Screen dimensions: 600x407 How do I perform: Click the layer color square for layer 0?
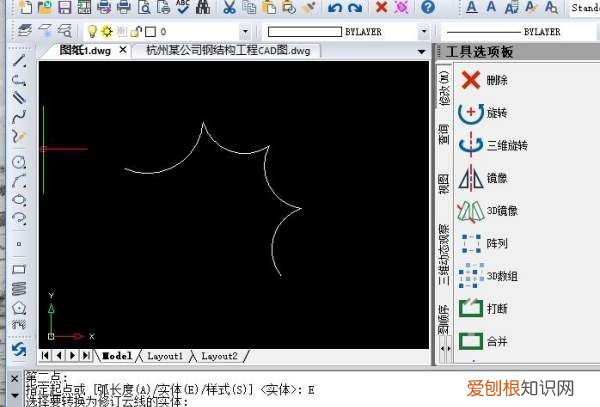(150, 32)
